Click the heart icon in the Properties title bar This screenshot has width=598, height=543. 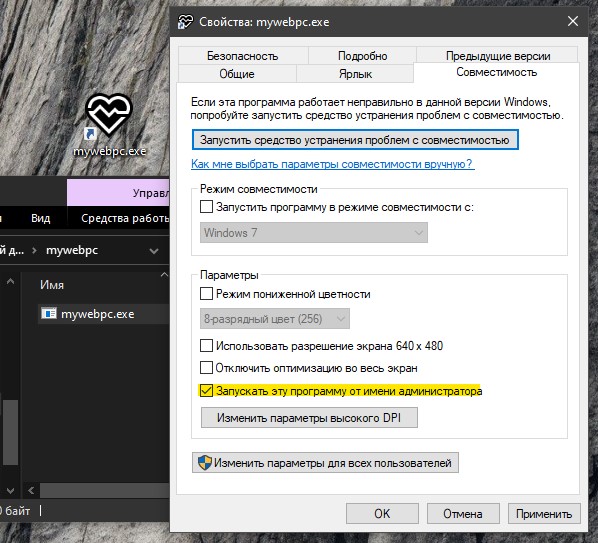[186, 22]
